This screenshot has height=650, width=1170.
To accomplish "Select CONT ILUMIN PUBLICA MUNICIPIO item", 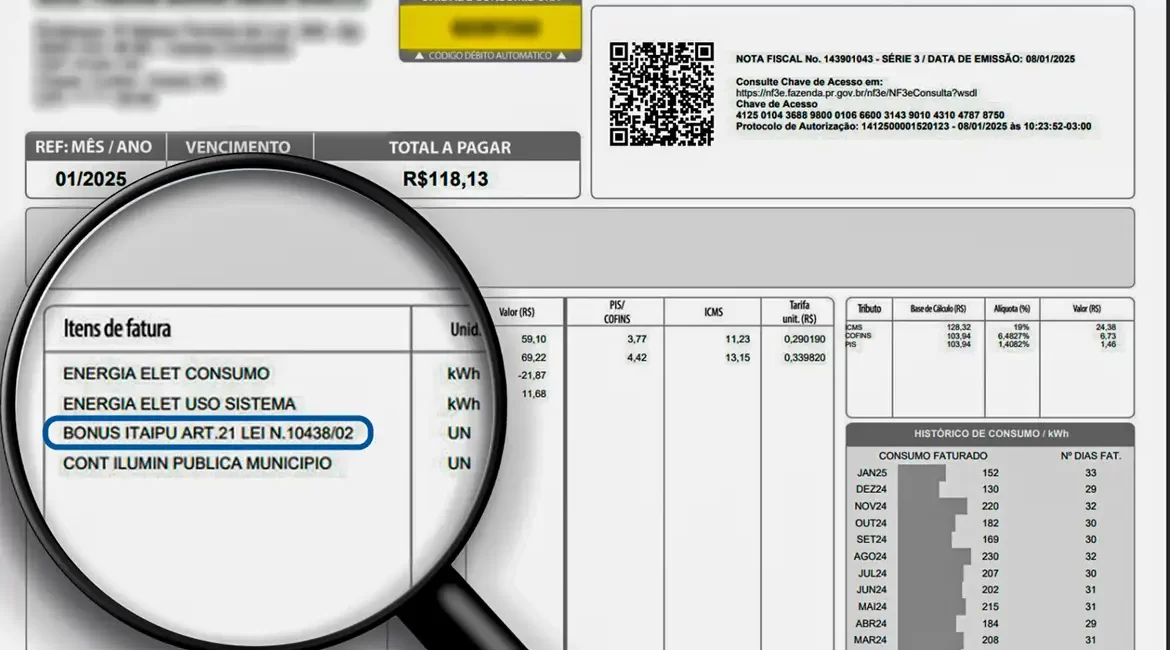I will pos(197,464).
